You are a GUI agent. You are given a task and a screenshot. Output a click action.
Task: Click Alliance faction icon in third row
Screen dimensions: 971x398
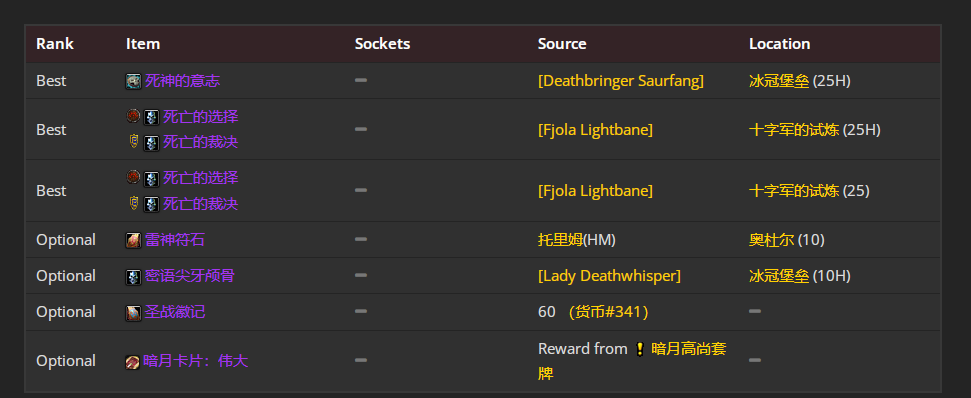pyautogui.click(x=133, y=203)
